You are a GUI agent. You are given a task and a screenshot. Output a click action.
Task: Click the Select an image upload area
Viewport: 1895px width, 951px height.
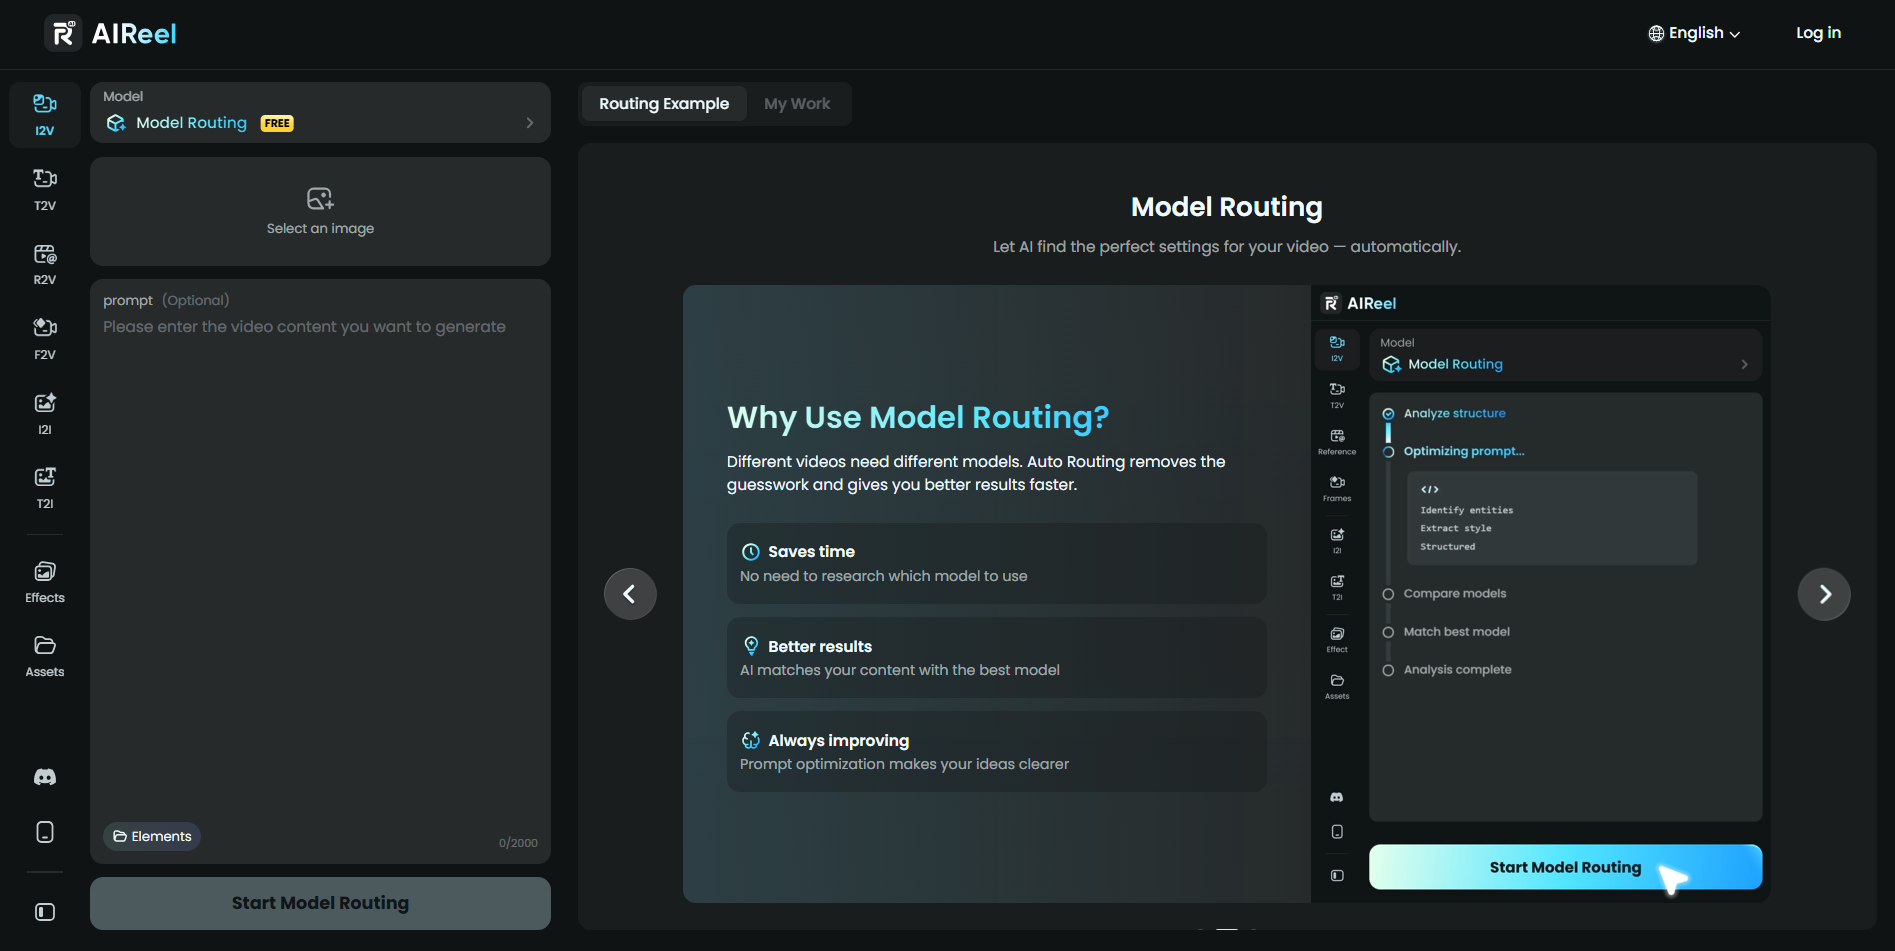(320, 211)
